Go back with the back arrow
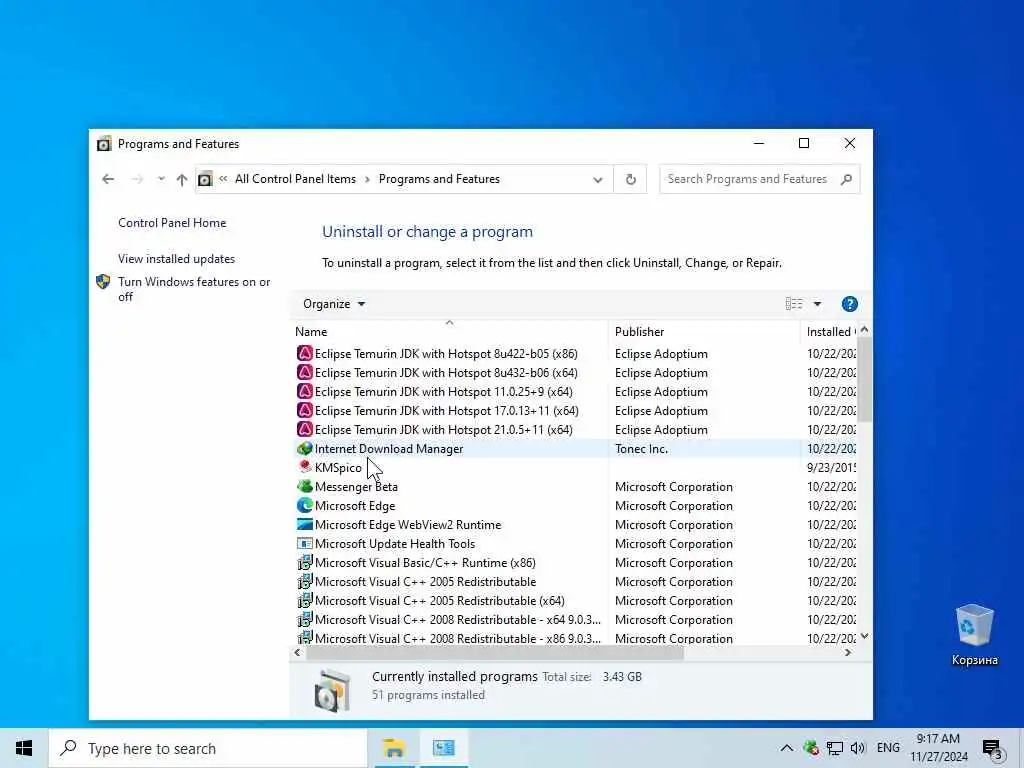Image resolution: width=1024 pixels, height=768 pixels. tap(108, 179)
